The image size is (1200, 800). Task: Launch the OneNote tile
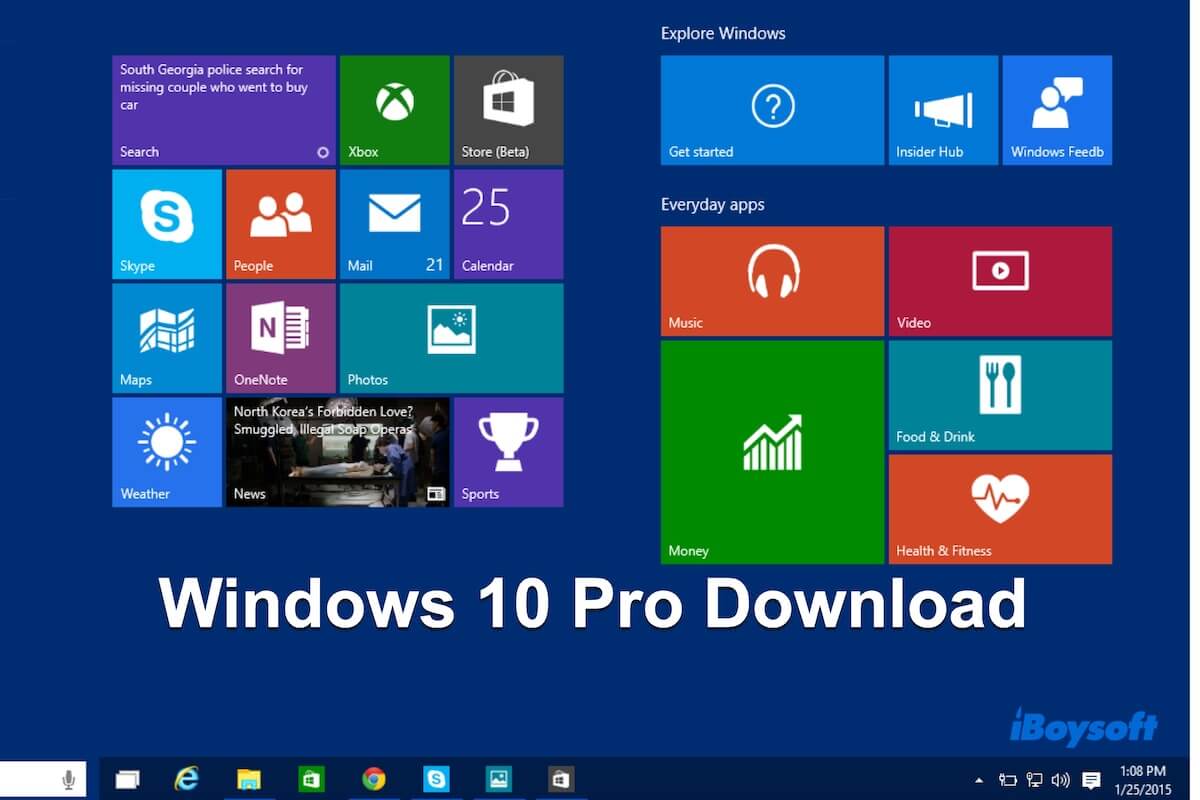click(x=280, y=338)
